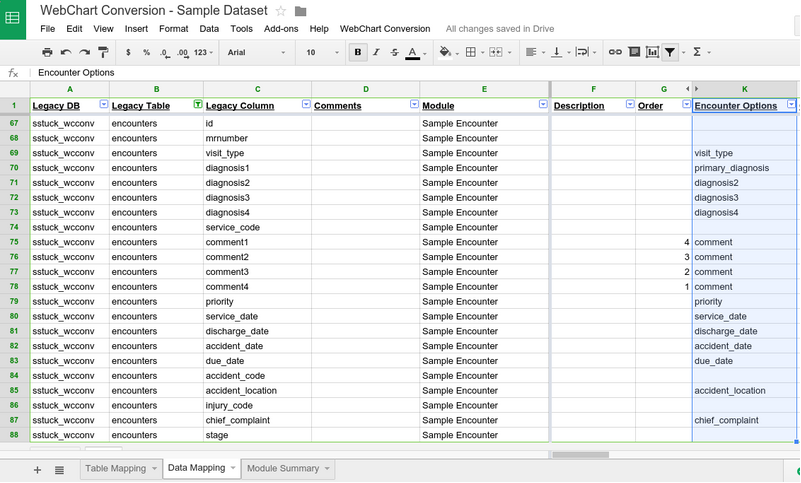Toggle the filter funnel button
The image size is (801, 483).
[x=671, y=52]
